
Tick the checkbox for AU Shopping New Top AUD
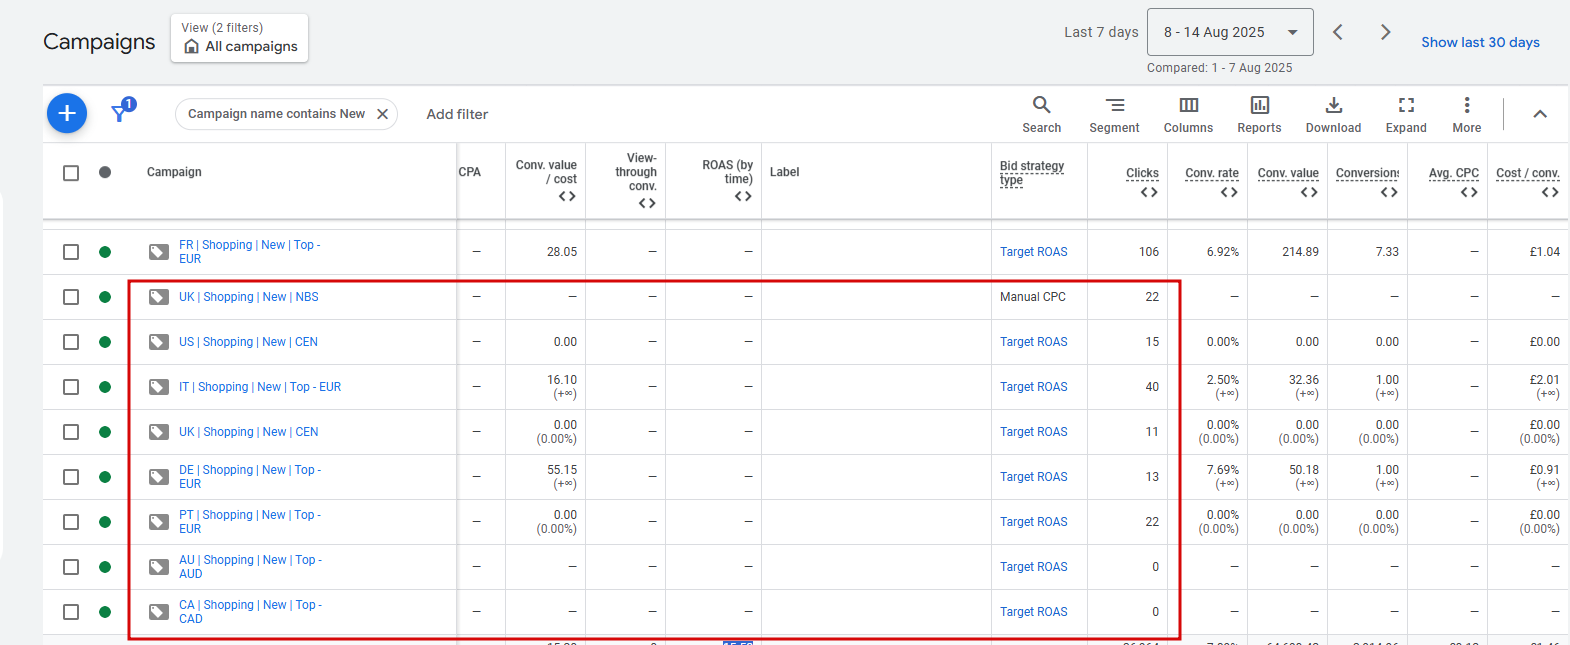[x=71, y=567]
